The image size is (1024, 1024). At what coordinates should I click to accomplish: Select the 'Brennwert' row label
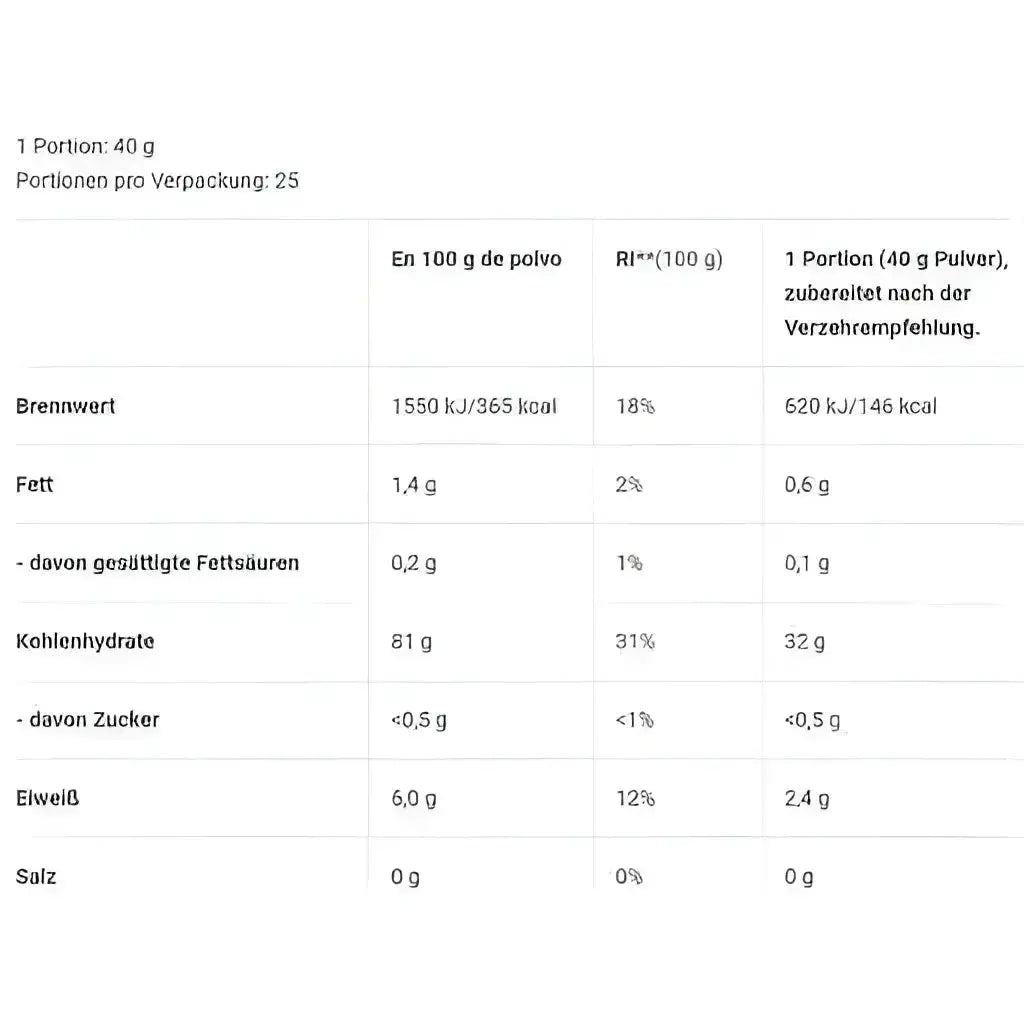point(66,406)
